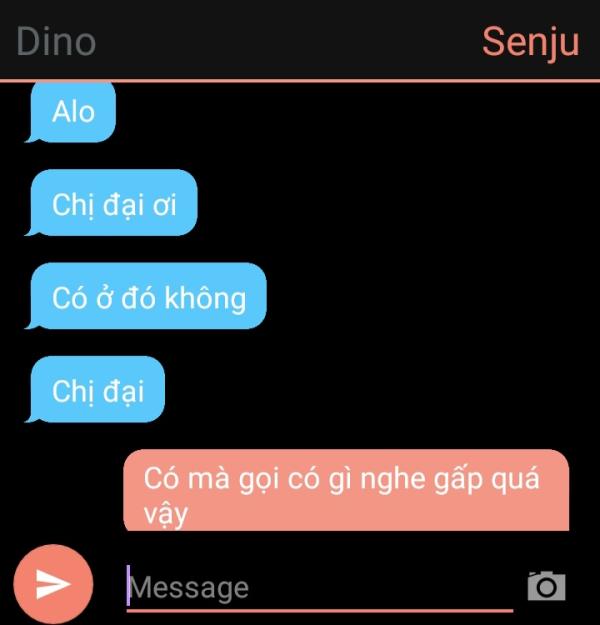Image resolution: width=600 pixels, height=625 pixels.
Task: Tap the word "không" in the blue message
Action: click(205, 299)
